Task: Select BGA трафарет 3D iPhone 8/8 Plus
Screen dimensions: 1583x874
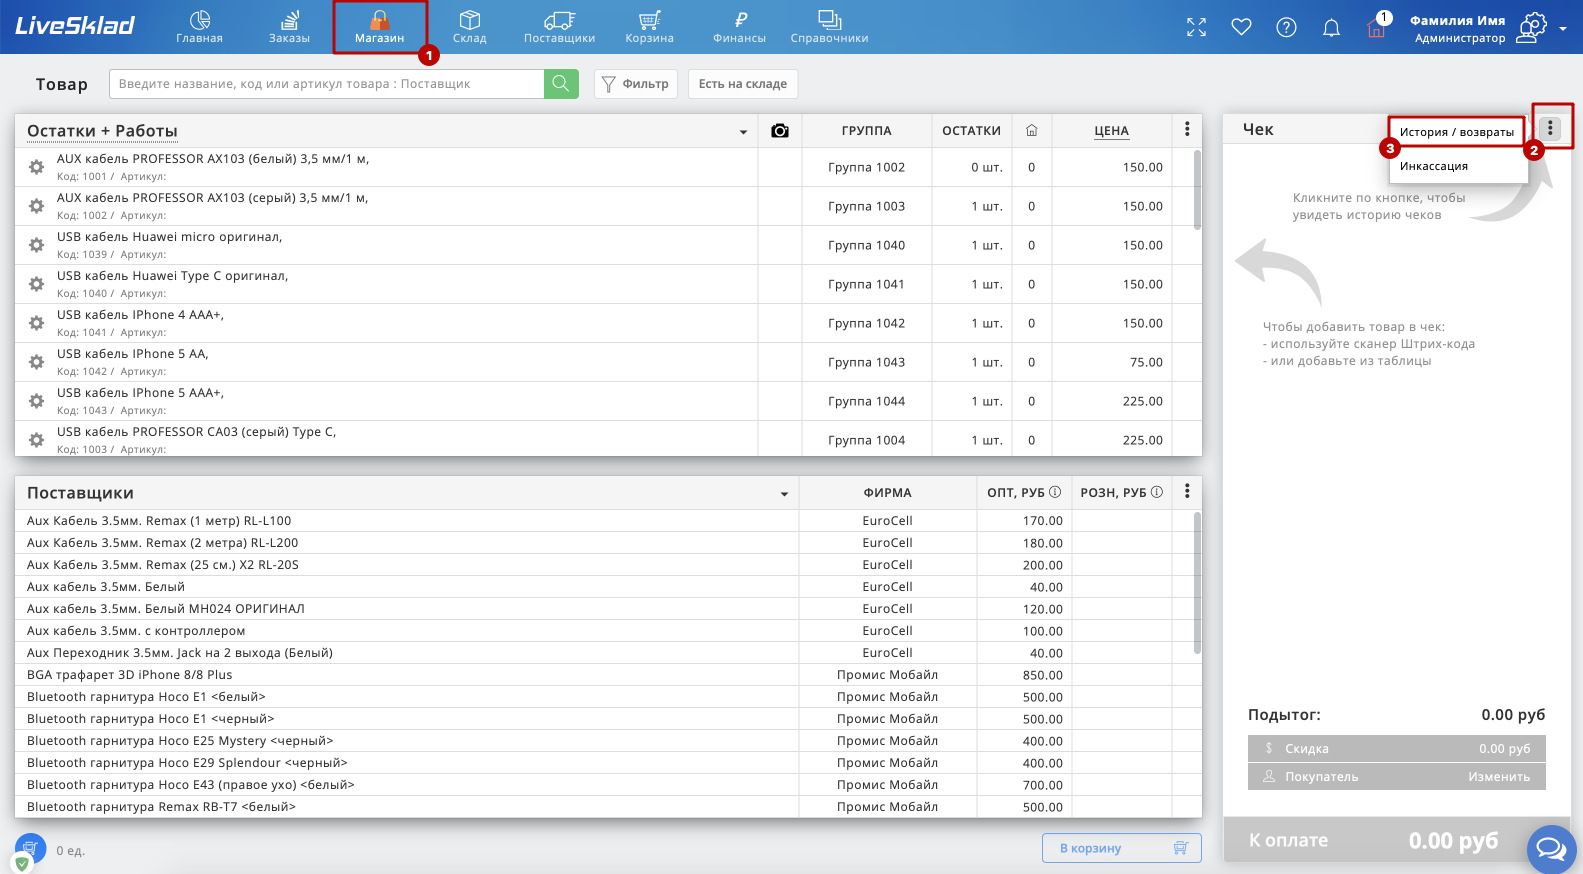Action: [129, 675]
